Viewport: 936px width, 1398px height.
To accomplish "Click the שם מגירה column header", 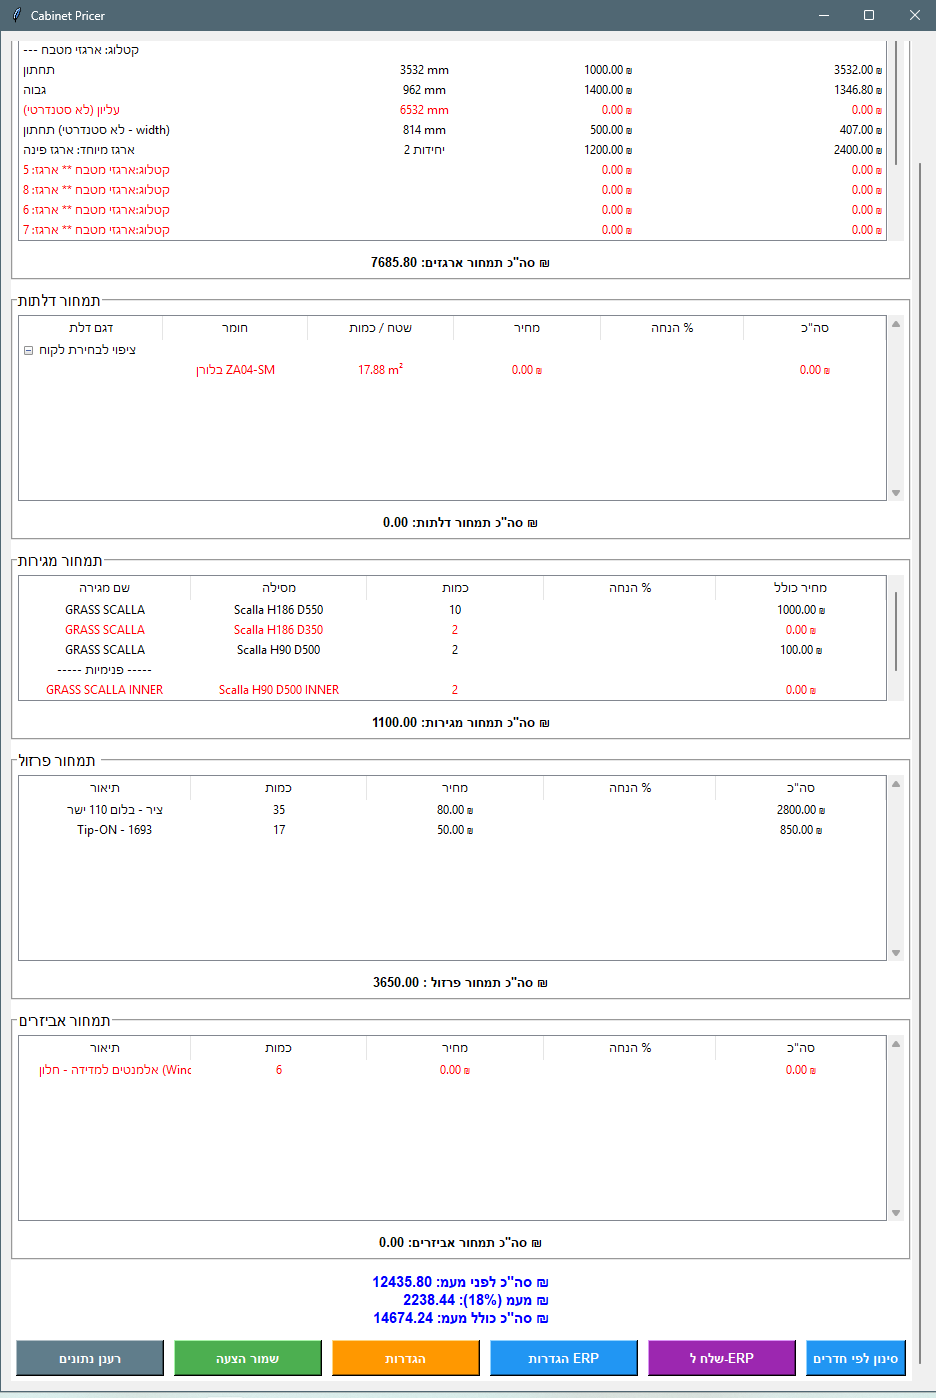I will click(x=105, y=588).
